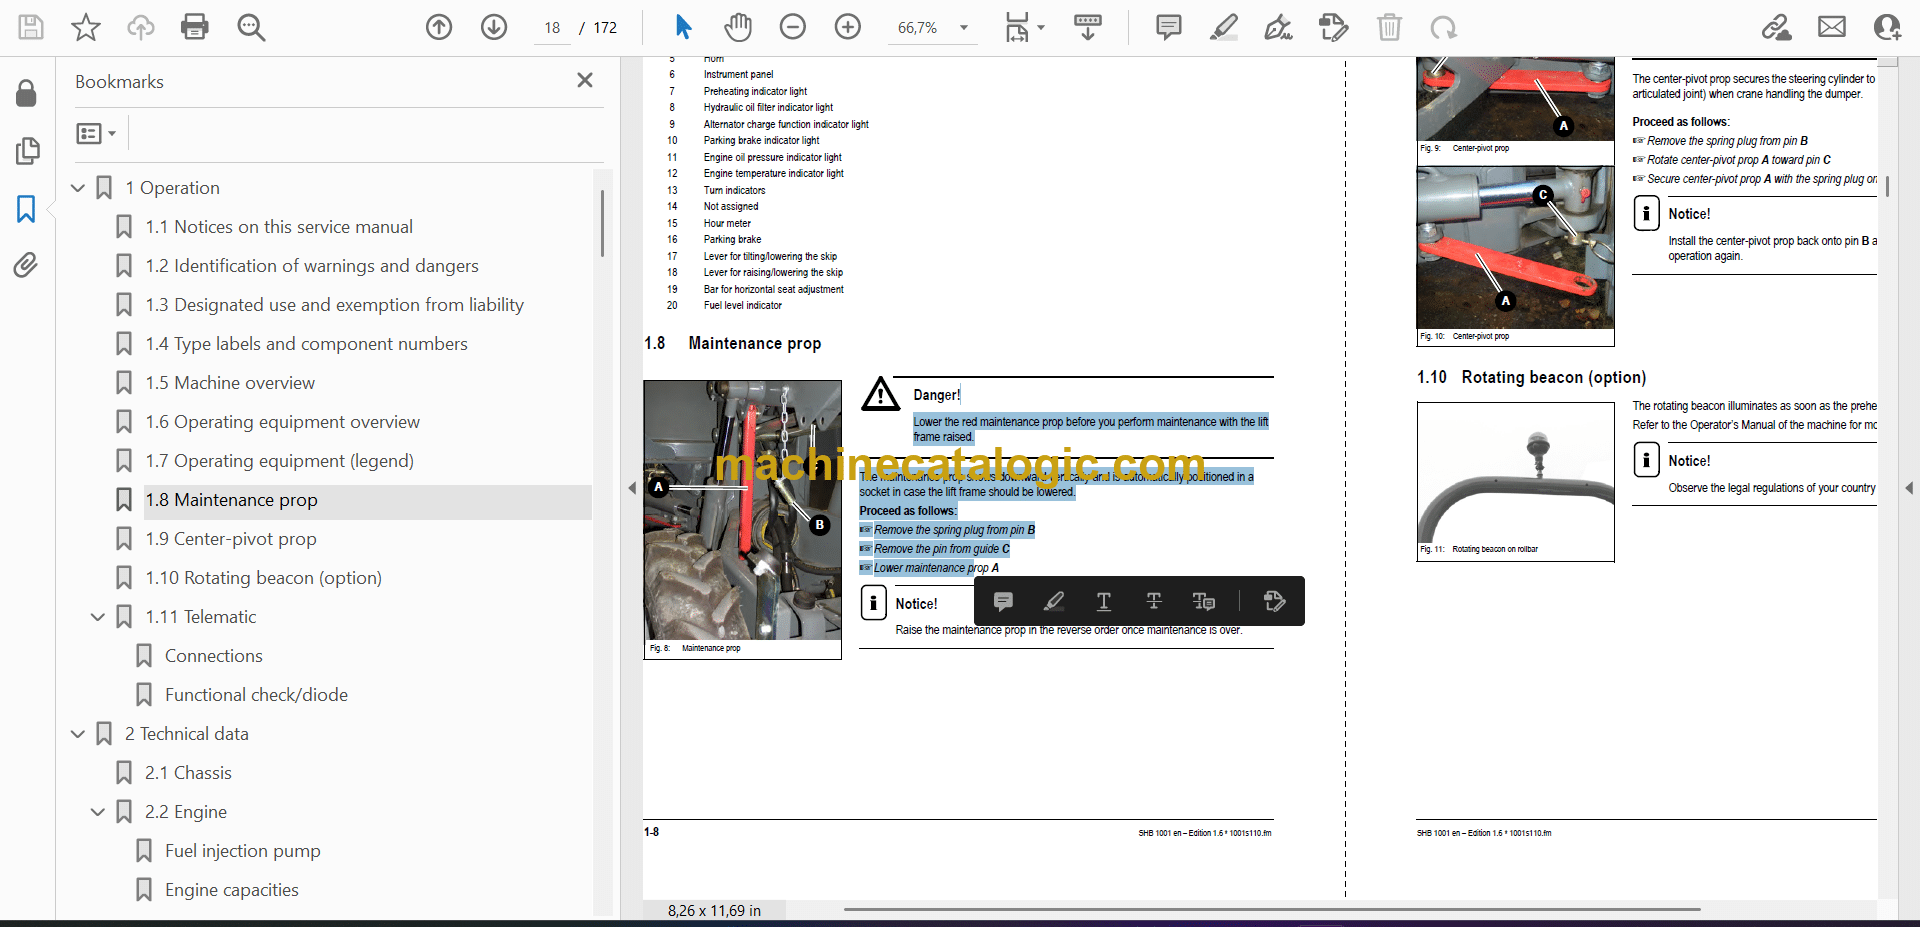Toggle the Bookmarks panel sidebar icon
1920x927 pixels.
(x=26, y=209)
